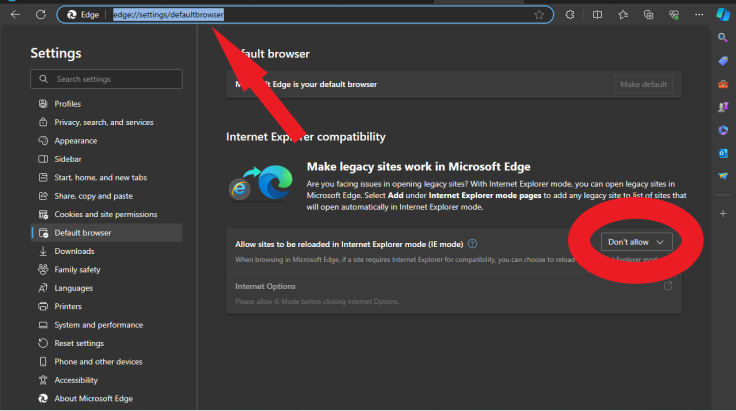The image size is (736, 411).
Task: Open the Extensions puzzle icon
Action: 570,15
